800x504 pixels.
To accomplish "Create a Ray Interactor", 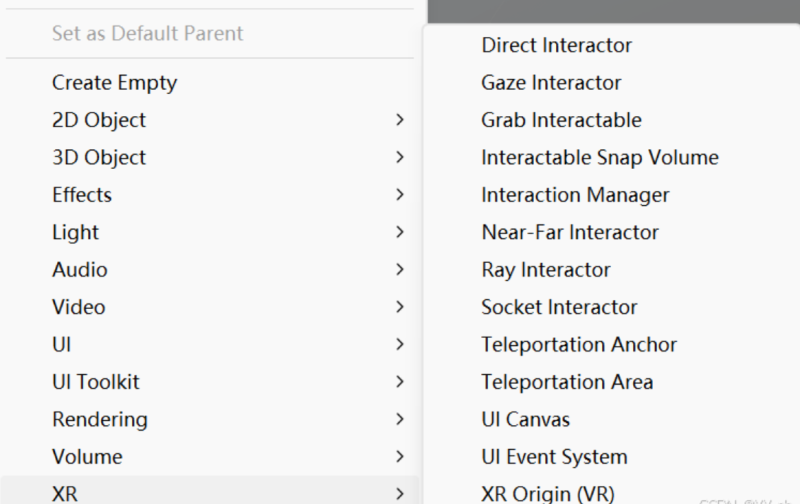I will point(546,270).
